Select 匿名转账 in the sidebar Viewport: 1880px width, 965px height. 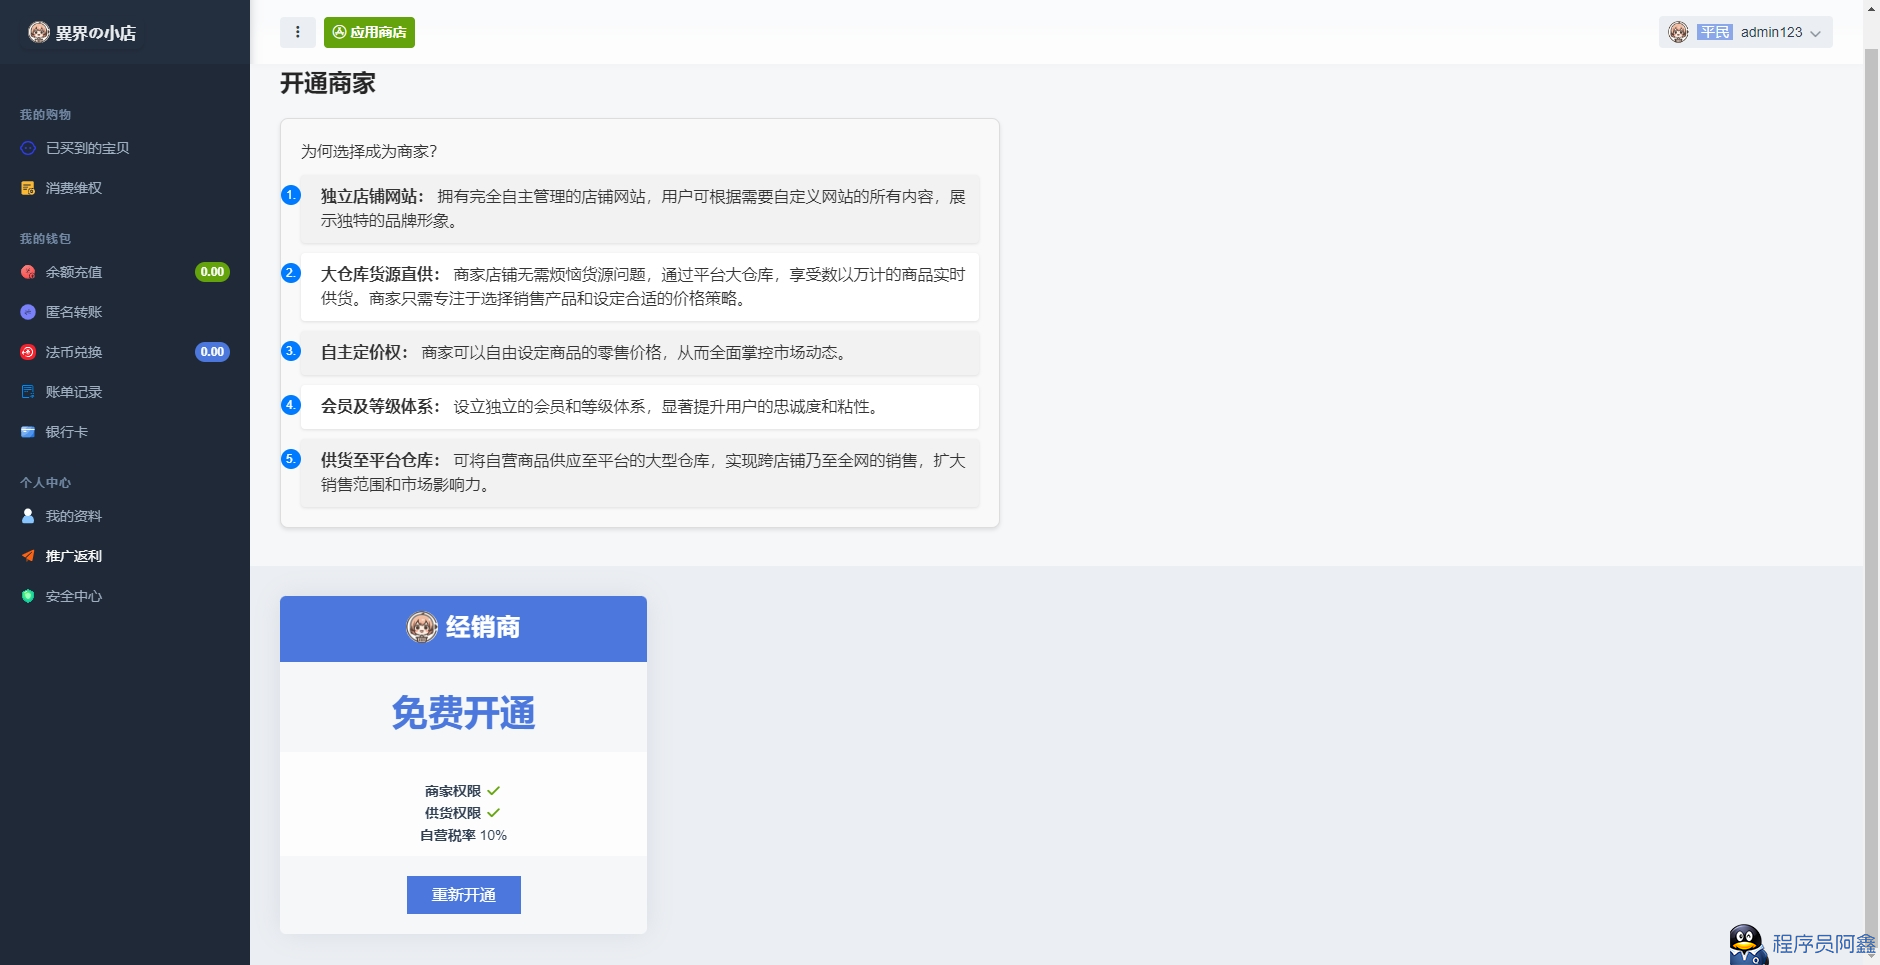coord(125,312)
